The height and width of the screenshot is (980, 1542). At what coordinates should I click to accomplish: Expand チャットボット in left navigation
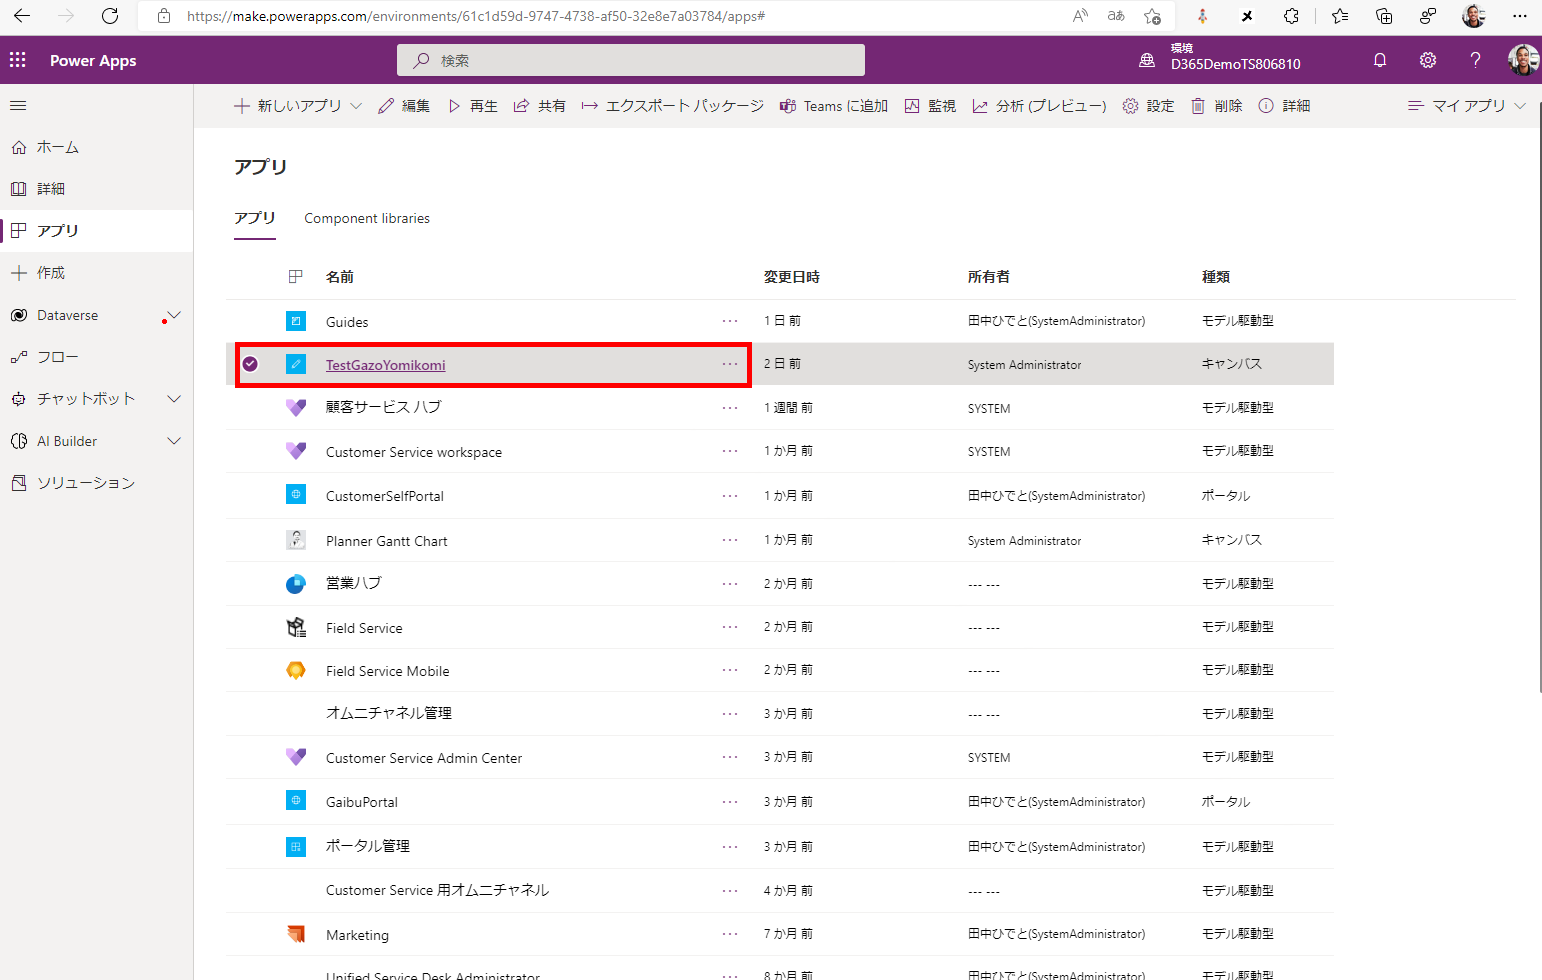174,399
